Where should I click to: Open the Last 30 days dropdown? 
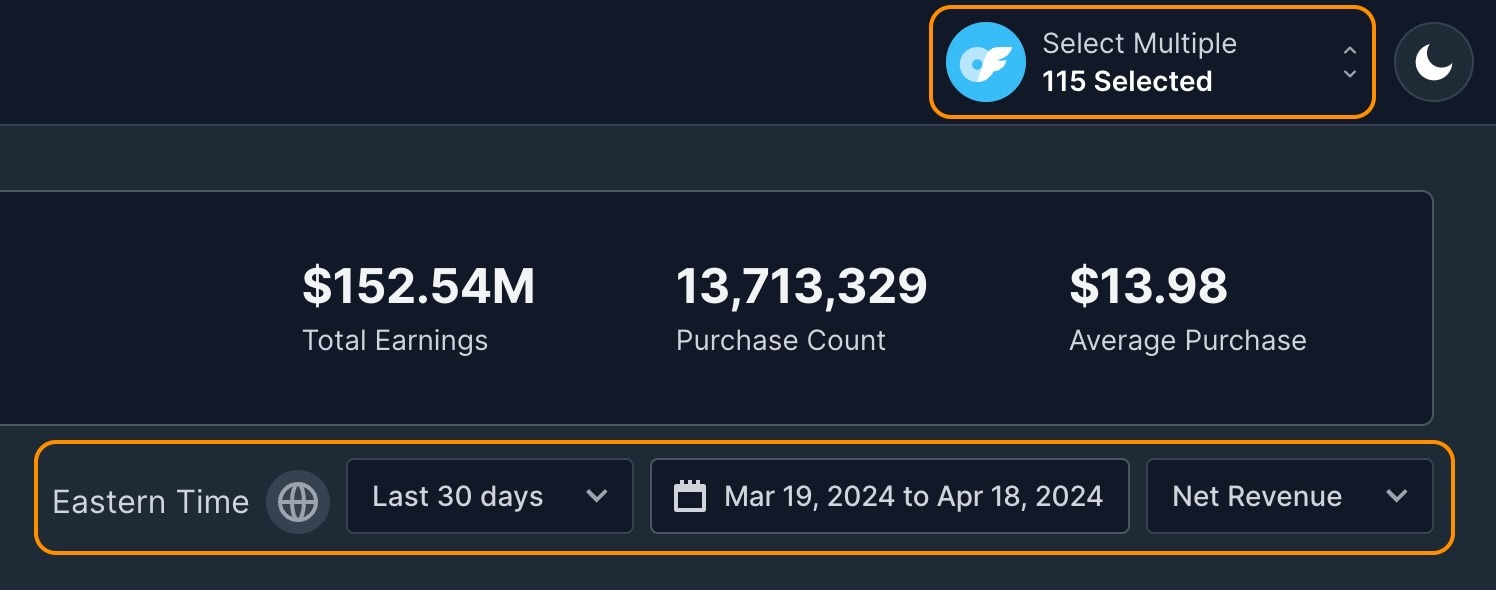tap(490, 496)
